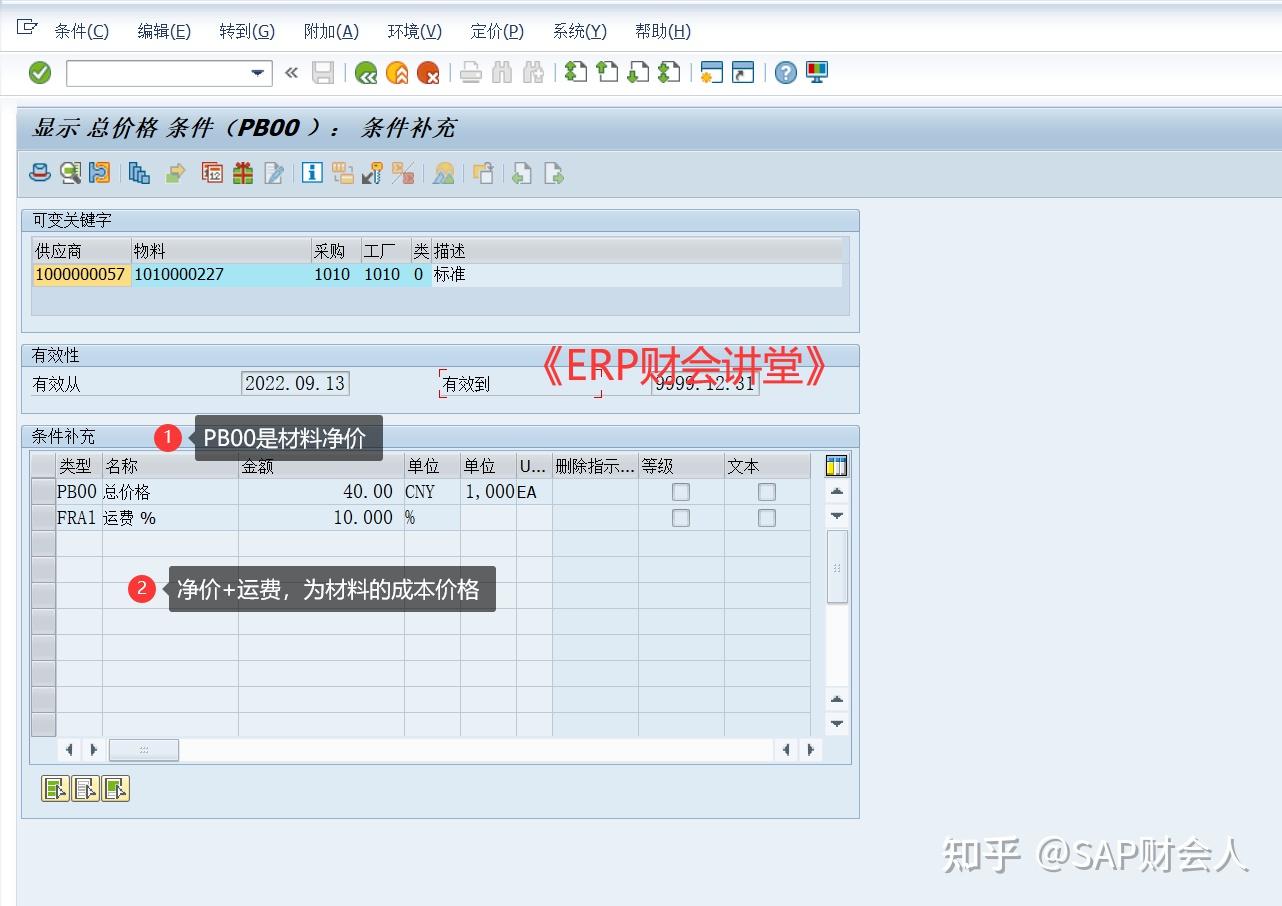Image resolution: width=1282 pixels, height=906 pixels.
Task: Open the command field dropdown arrow
Action: pyautogui.click(x=256, y=73)
